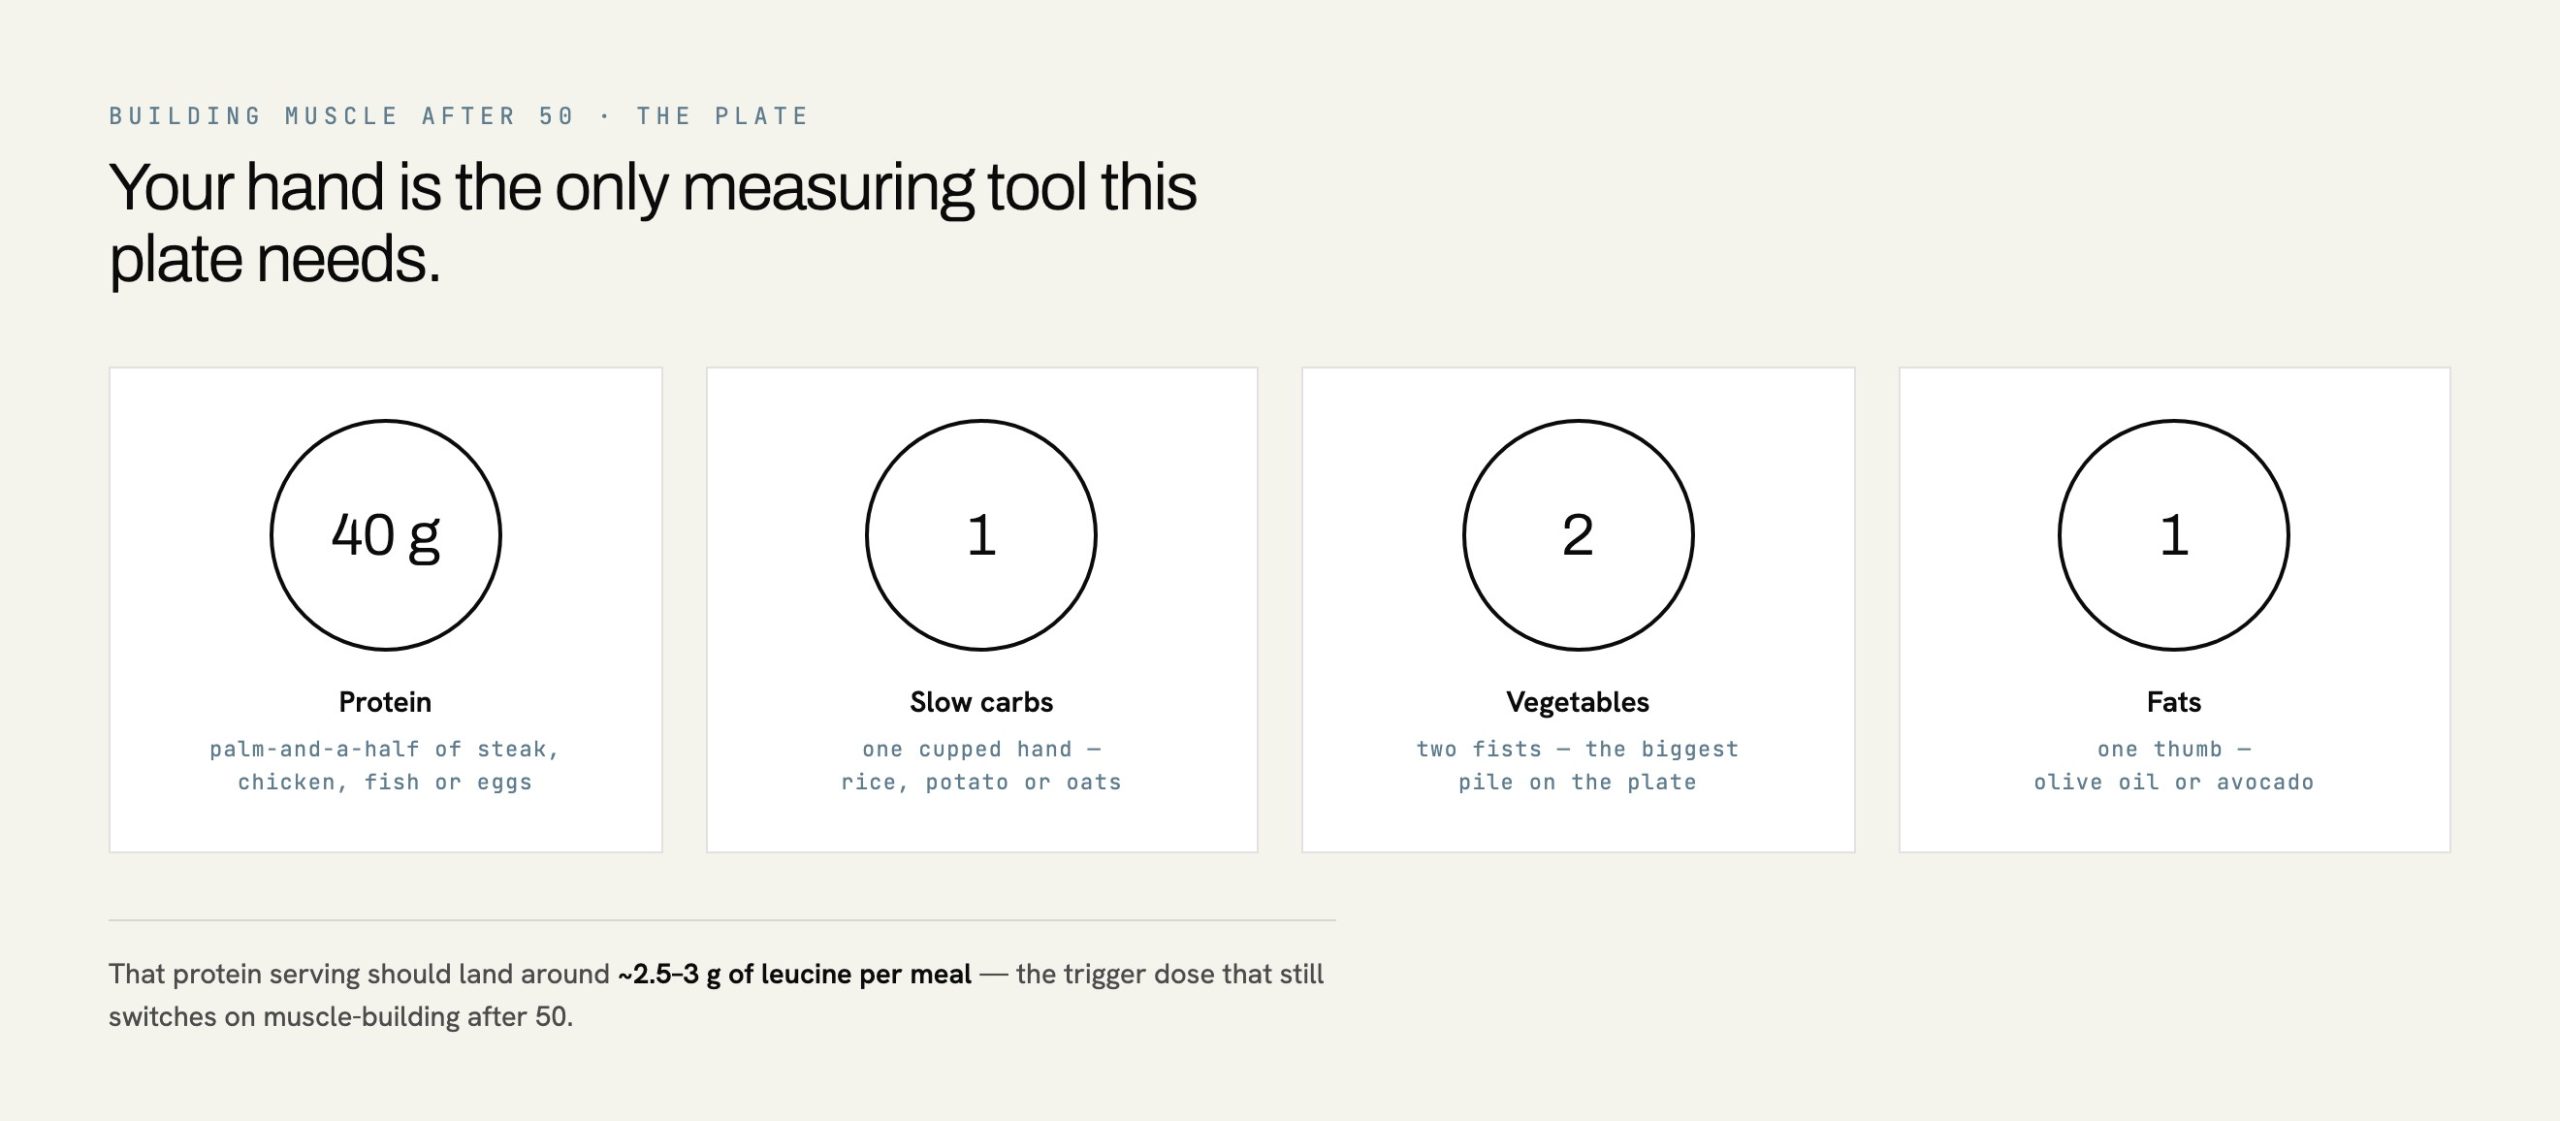Click the Vegetables circle showing 2
Screen dimensions: 2560x1121
[1578, 535]
